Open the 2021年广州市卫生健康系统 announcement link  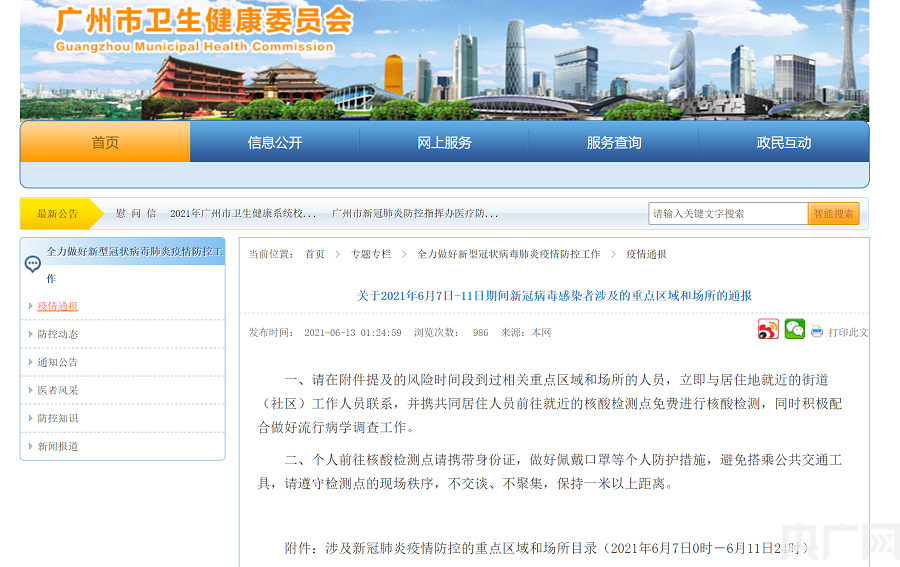point(243,214)
